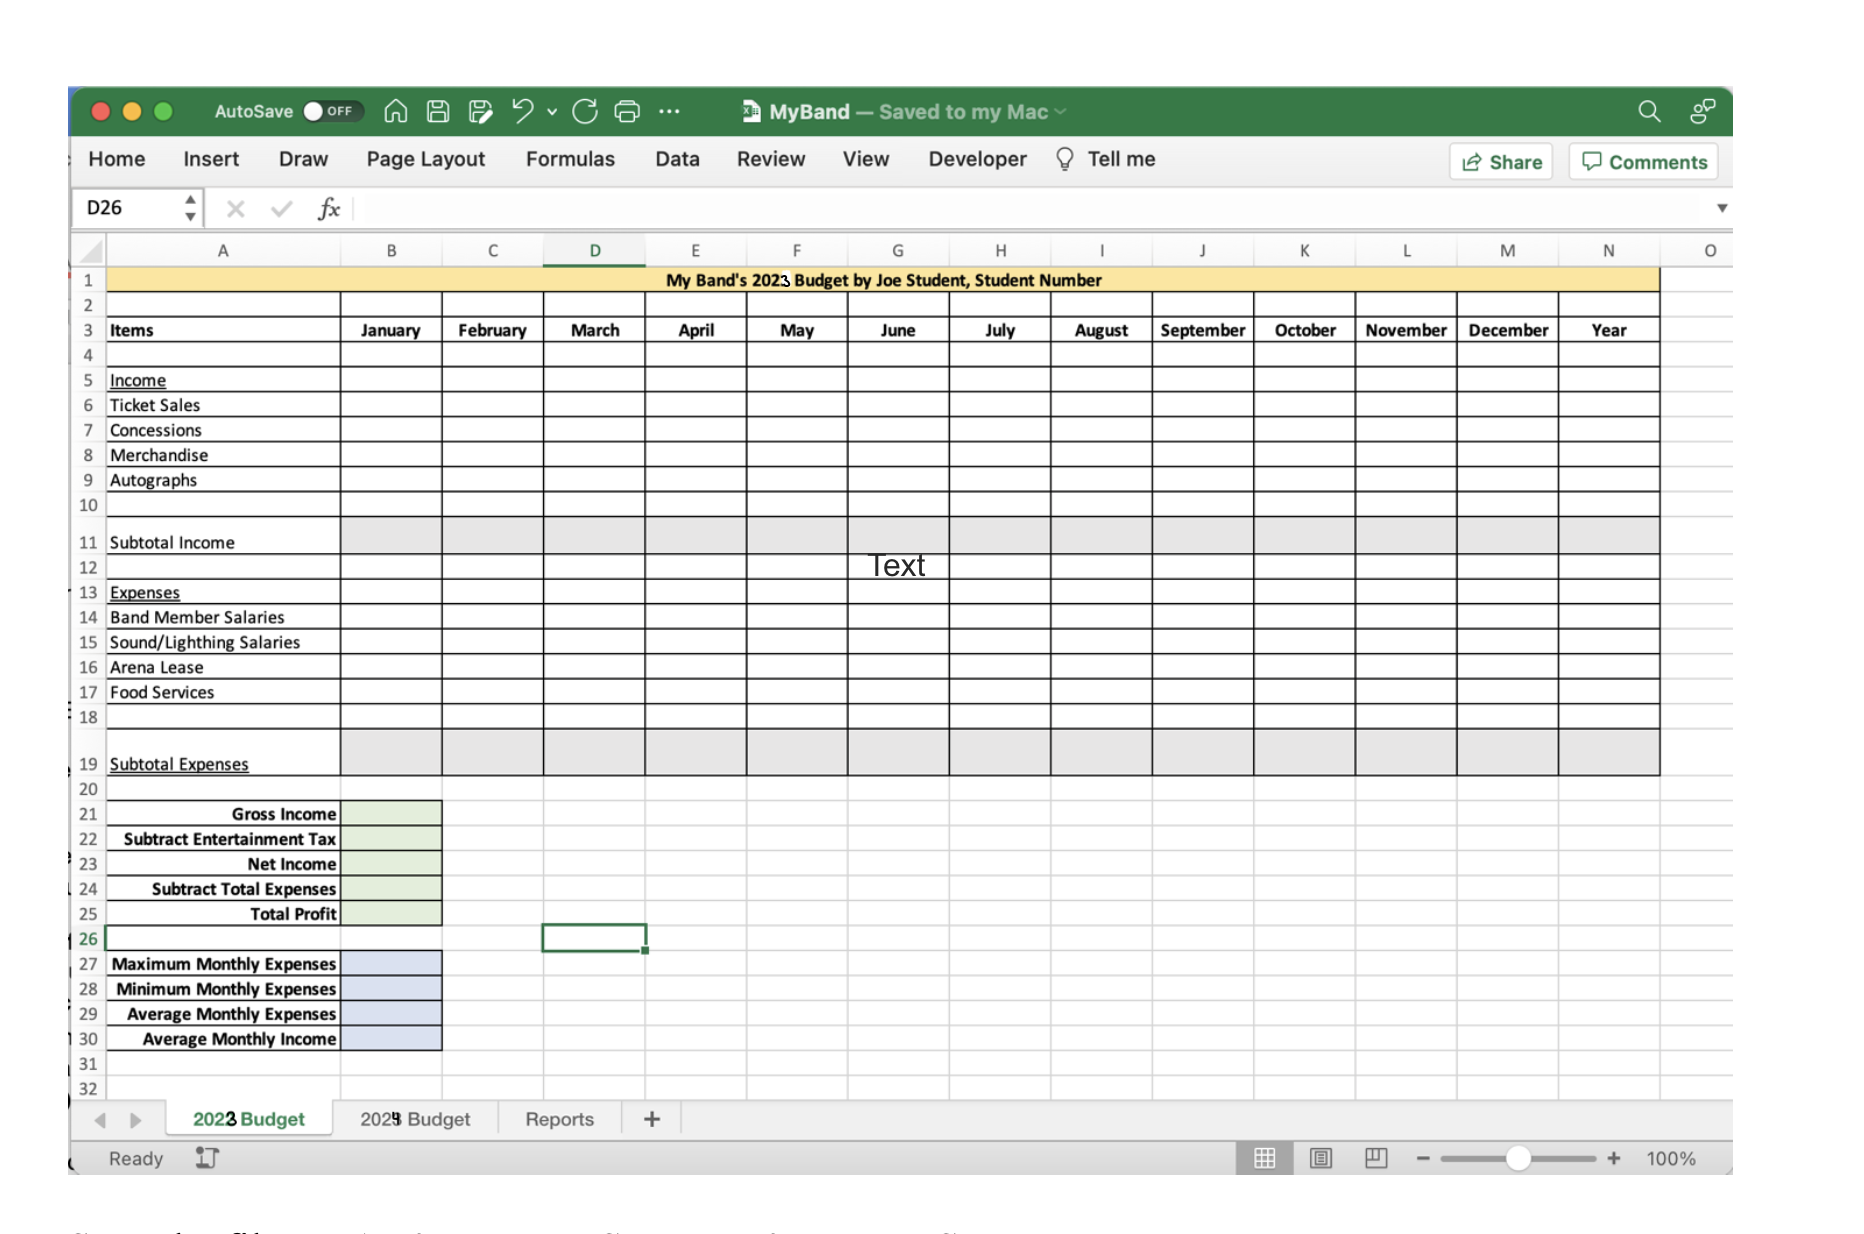Open the Print icon
1864x1234 pixels.
coord(627,111)
